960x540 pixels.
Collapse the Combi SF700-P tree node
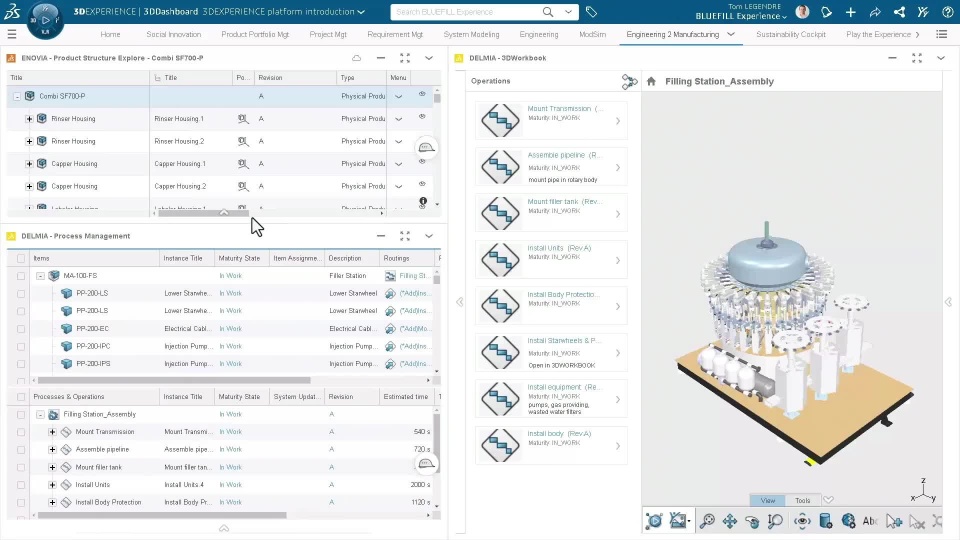(x=17, y=96)
